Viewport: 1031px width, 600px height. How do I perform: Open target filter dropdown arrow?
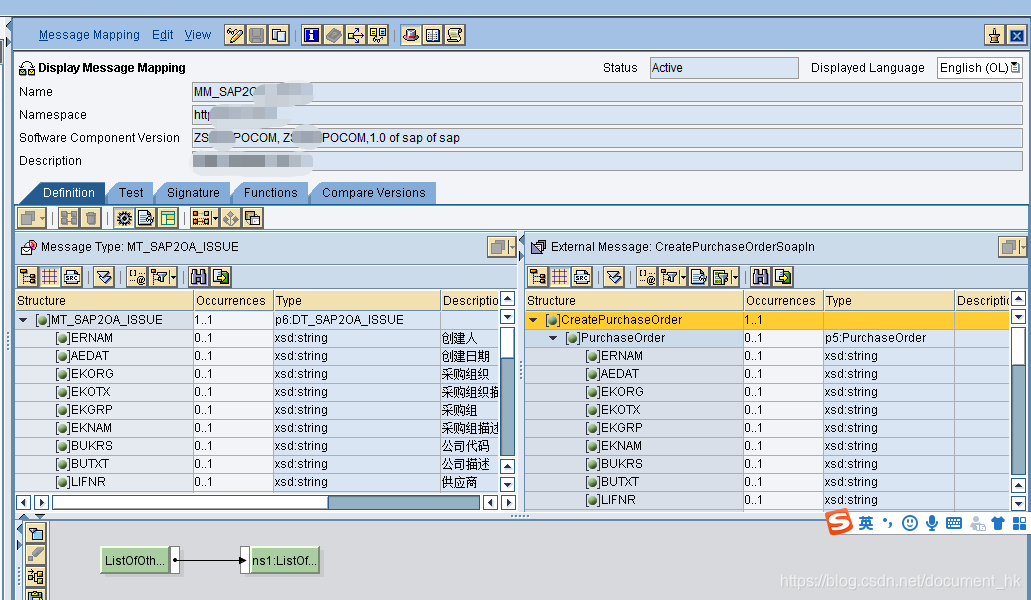[x=683, y=277]
